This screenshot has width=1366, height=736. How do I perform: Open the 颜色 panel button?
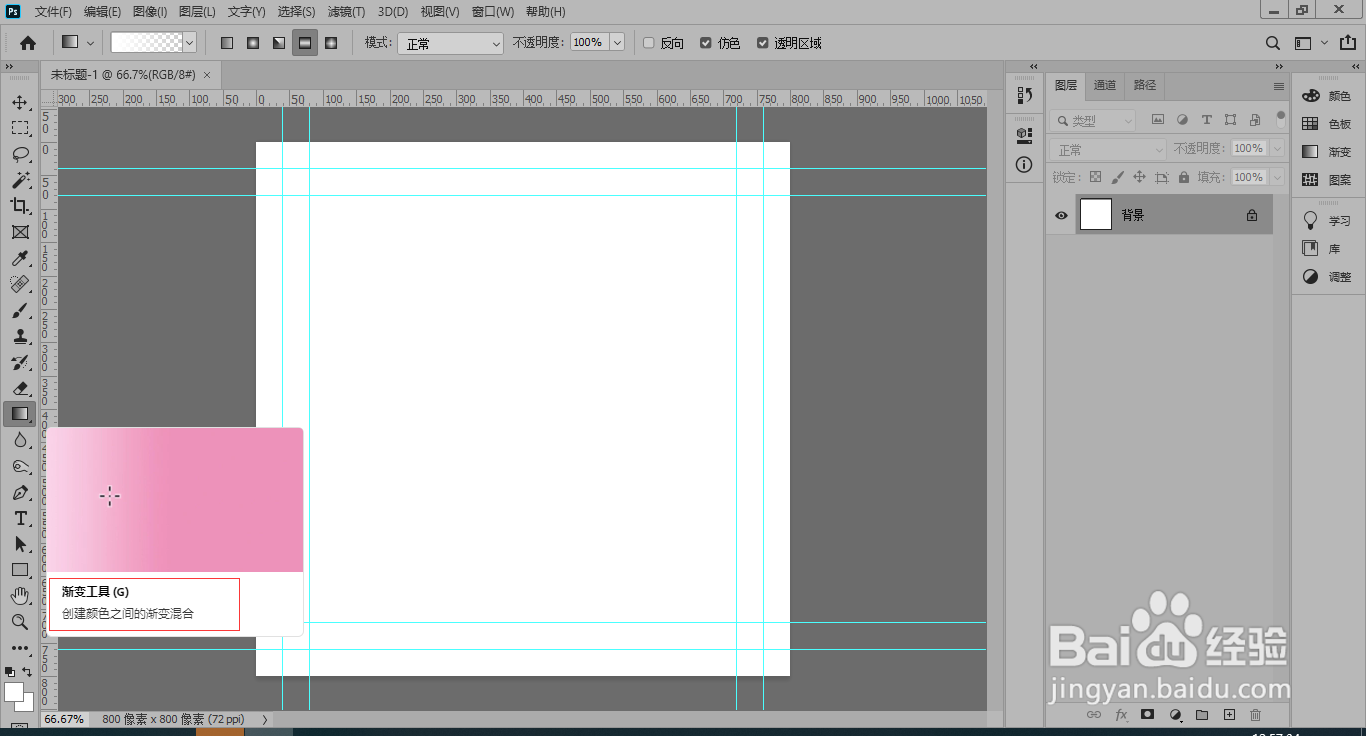click(x=1327, y=96)
